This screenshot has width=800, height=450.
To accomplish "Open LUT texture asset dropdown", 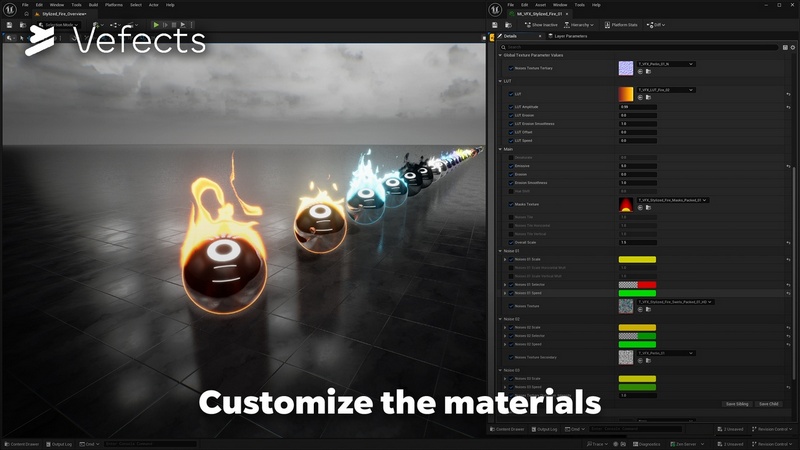I will pos(690,90).
